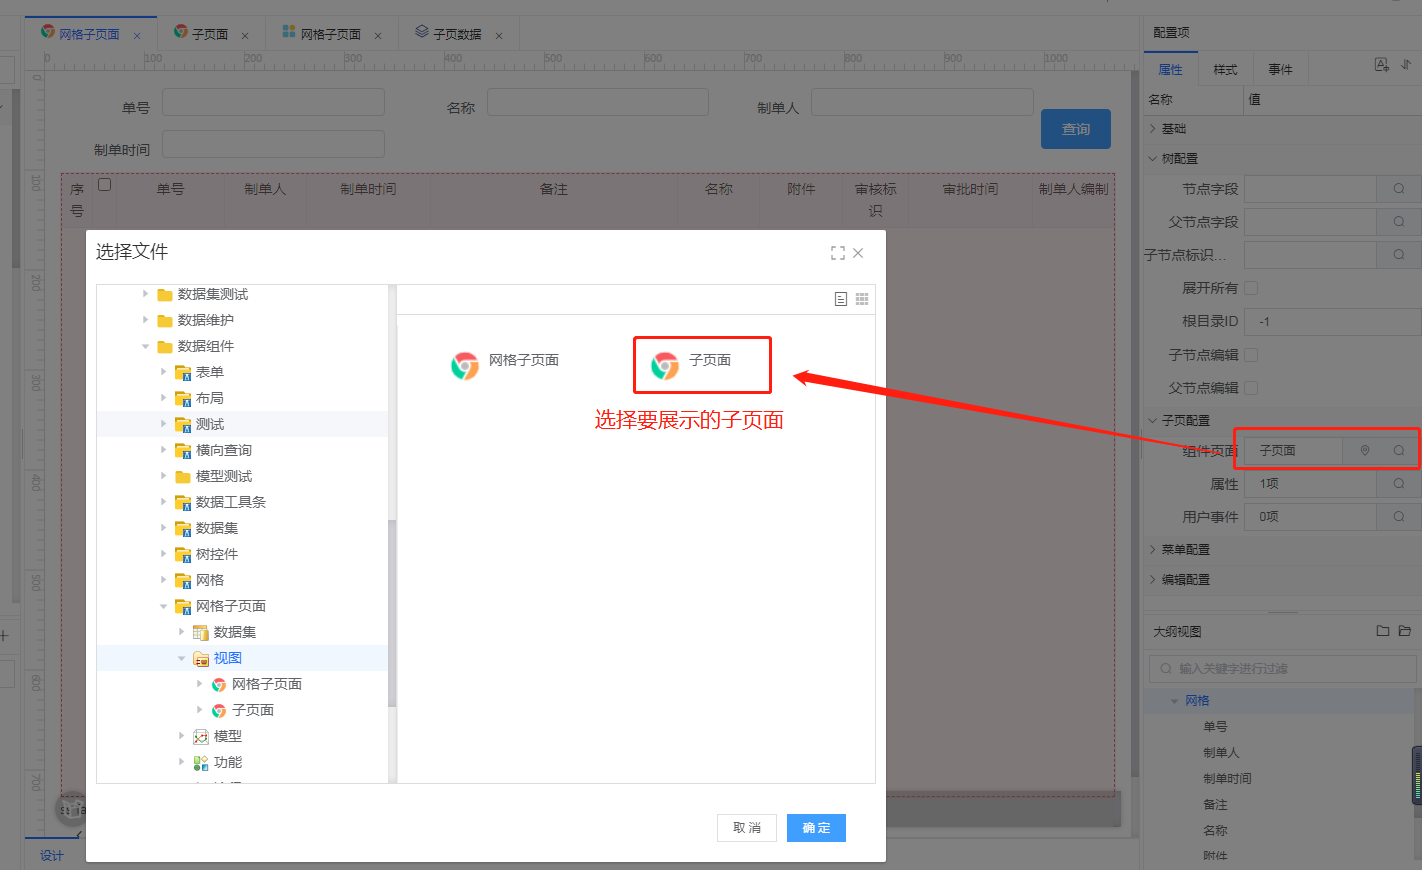Open folder icon in 大纲视图 header
This screenshot has width=1422, height=870.
tap(1404, 631)
